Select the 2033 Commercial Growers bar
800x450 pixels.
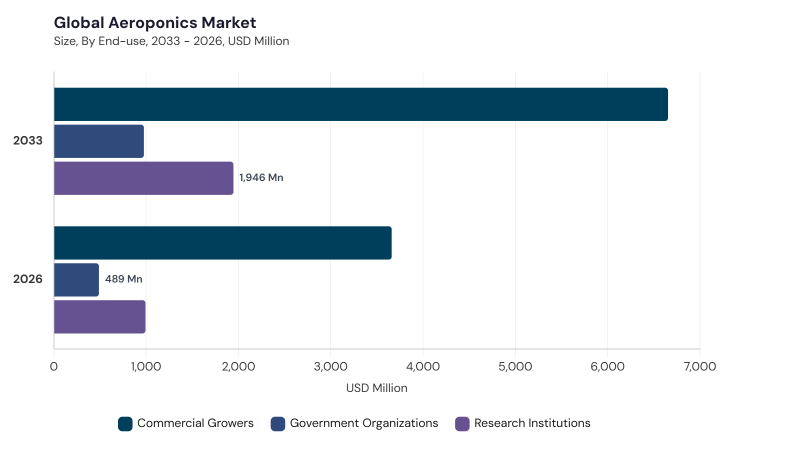click(361, 105)
